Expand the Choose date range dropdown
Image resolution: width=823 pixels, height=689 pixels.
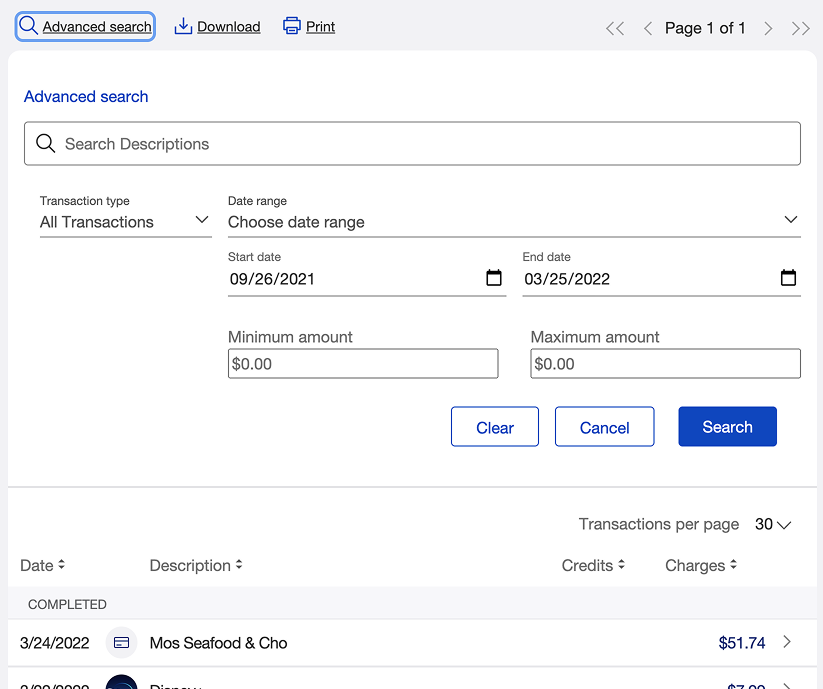tap(514, 222)
